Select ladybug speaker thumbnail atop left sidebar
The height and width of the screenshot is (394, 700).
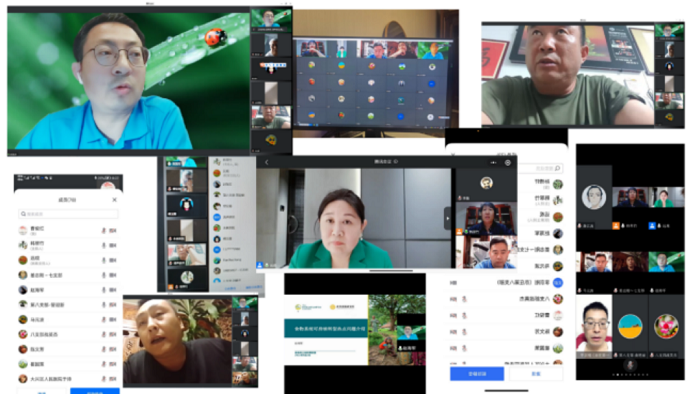[x=271, y=20]
